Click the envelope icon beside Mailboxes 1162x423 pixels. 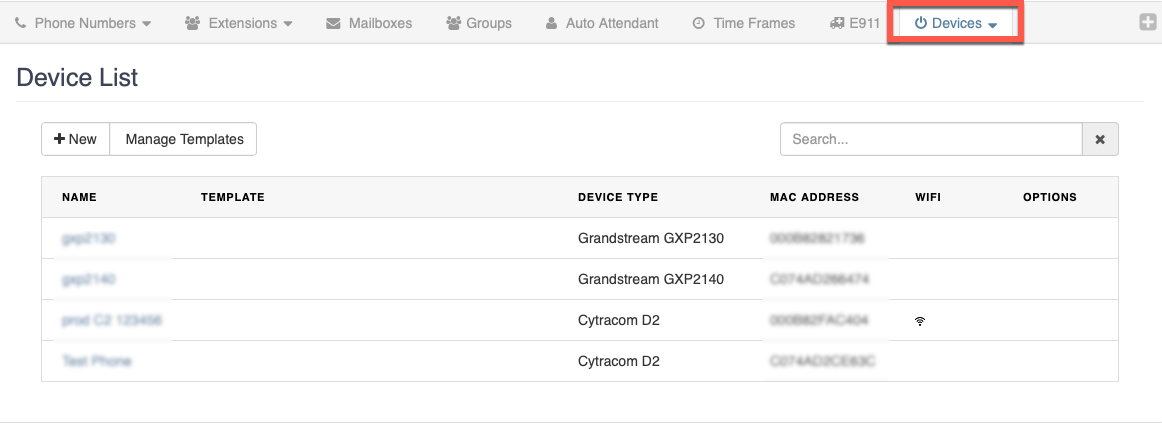click(333, 23)
